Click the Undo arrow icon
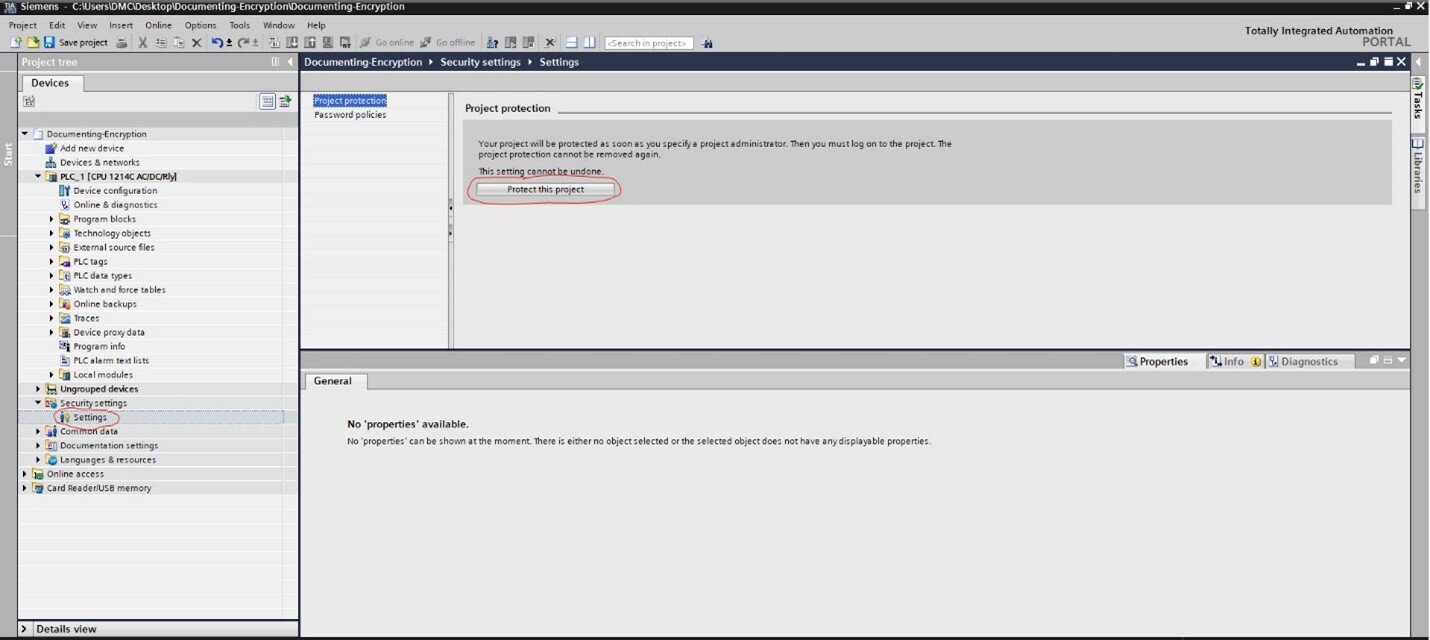The height and width of the screenshot is (640, 1430). 218,43
